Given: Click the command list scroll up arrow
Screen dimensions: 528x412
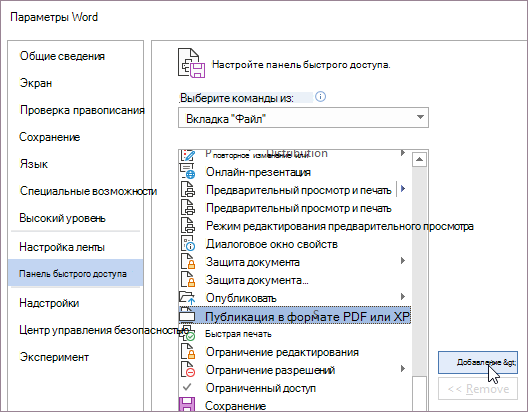Looking at the screenshot, I should 419,159.
